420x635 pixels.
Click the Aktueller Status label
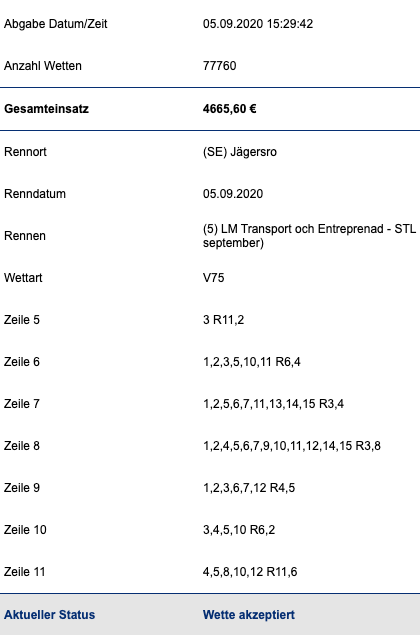point(49,615)
